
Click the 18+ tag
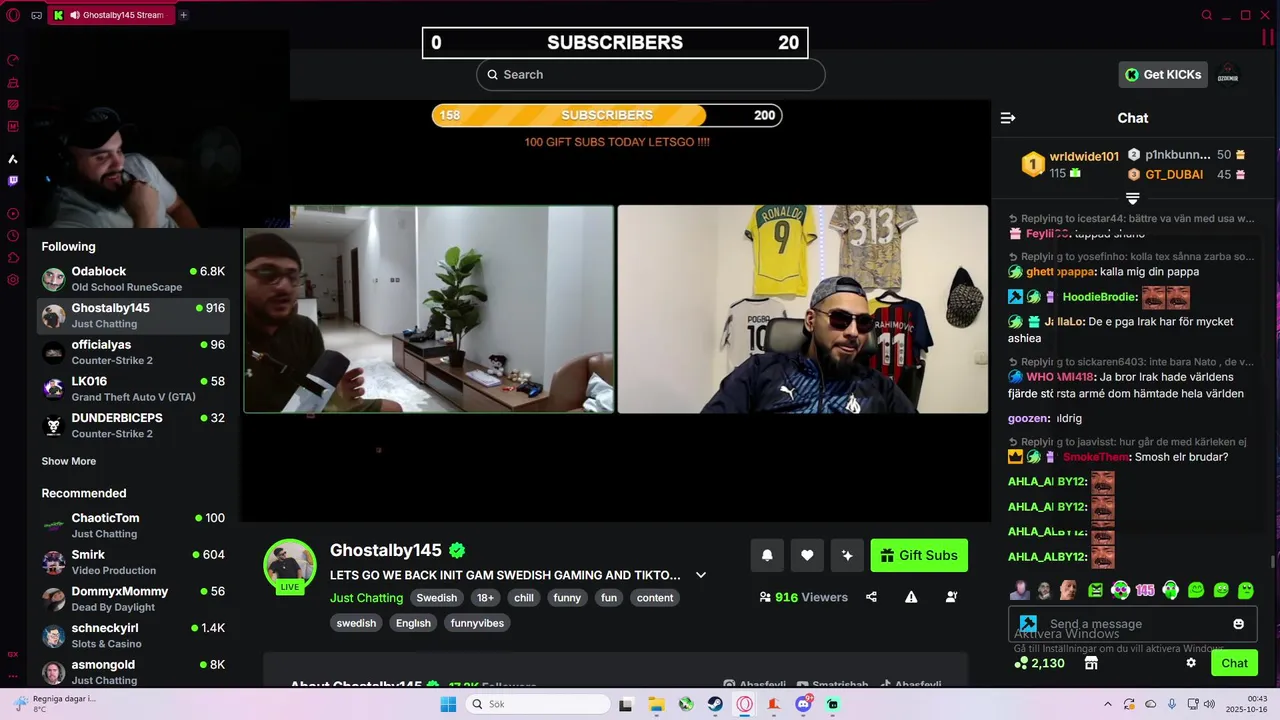tap(485, 598)
